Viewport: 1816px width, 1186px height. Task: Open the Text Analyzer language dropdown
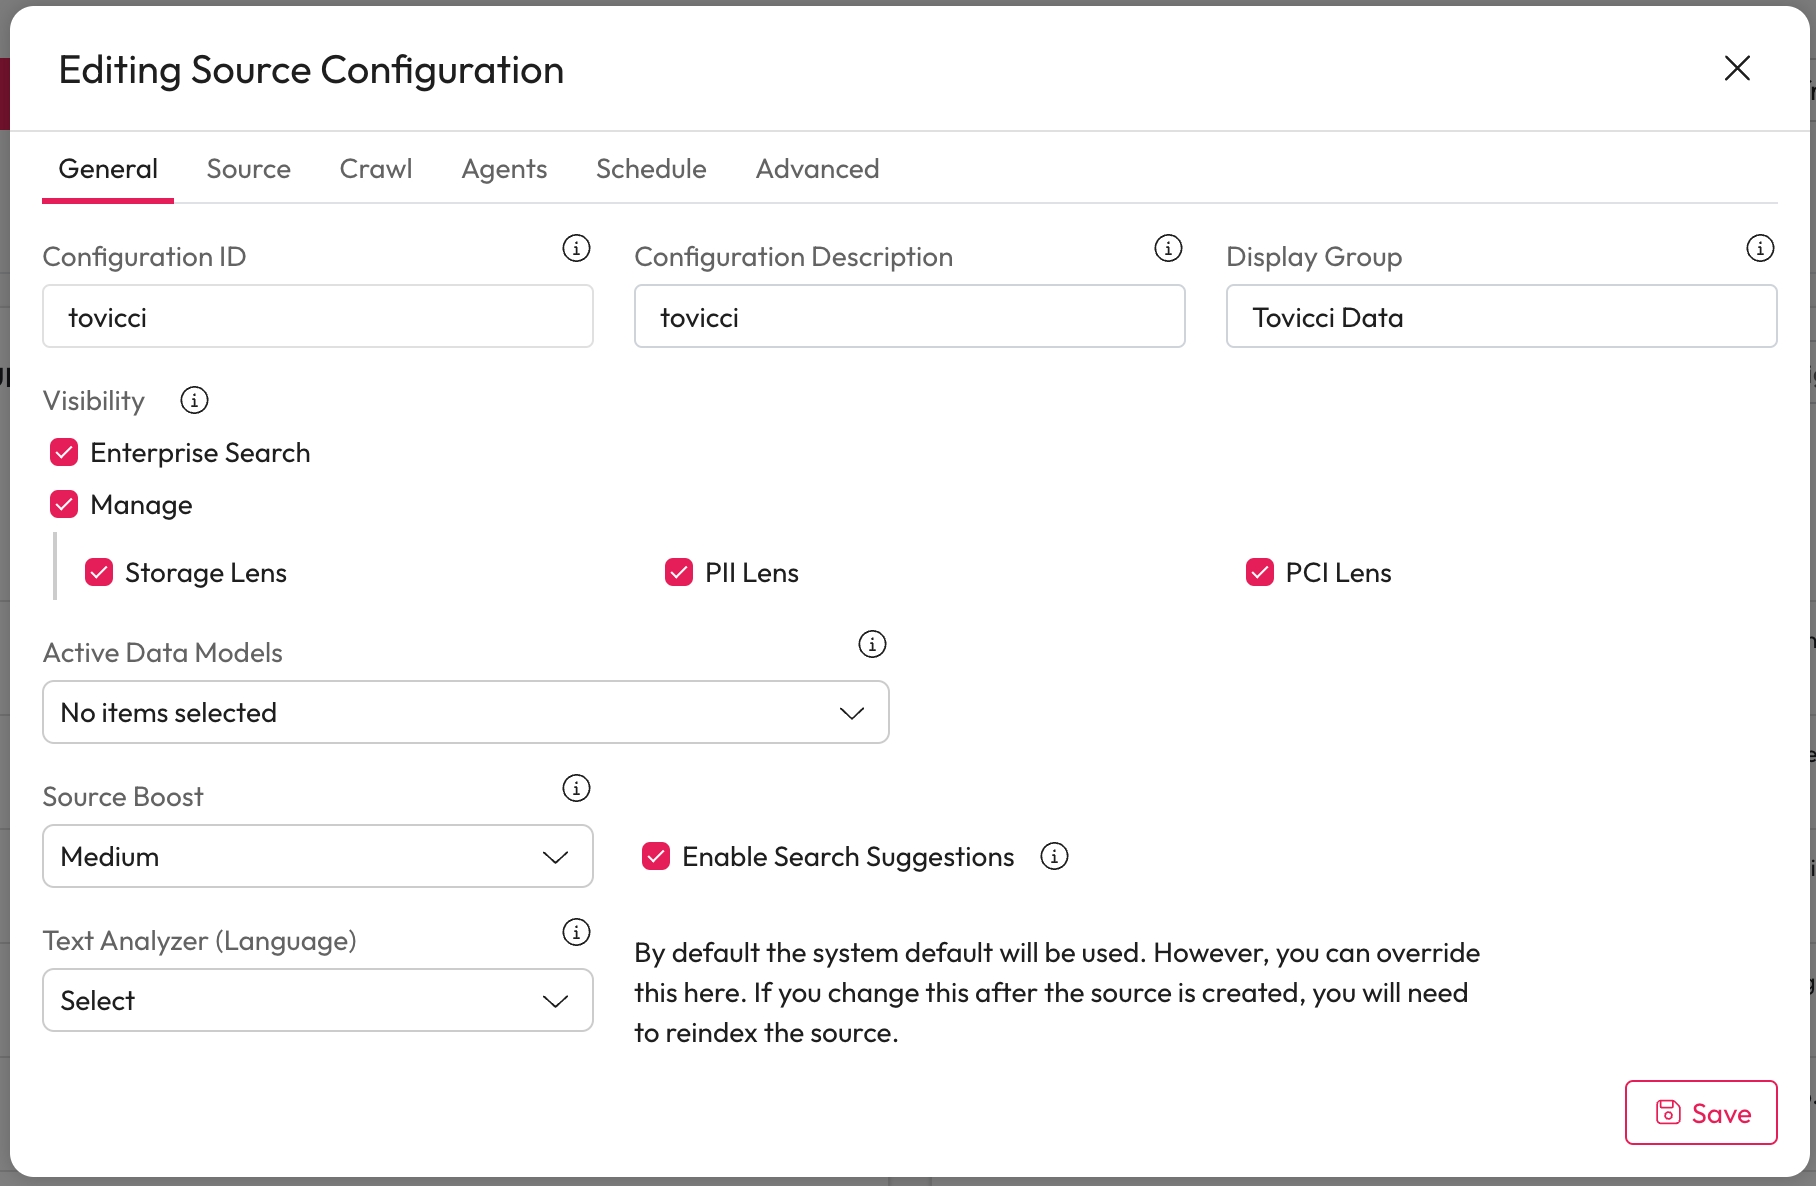tap(318, 1001)
